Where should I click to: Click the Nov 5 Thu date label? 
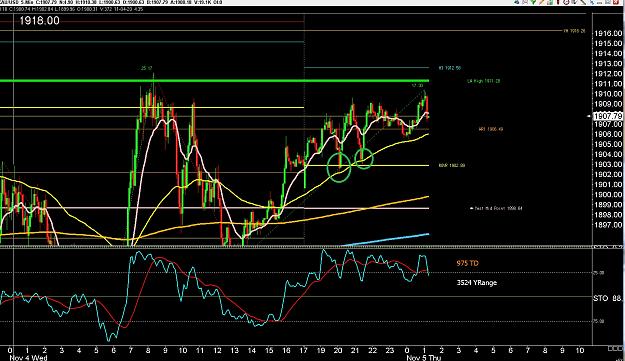coord(423,358)
